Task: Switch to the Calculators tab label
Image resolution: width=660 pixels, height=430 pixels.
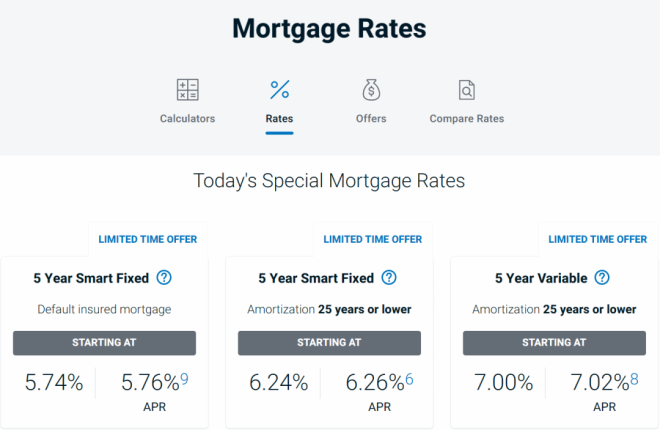Action: (x=187, y=119)
